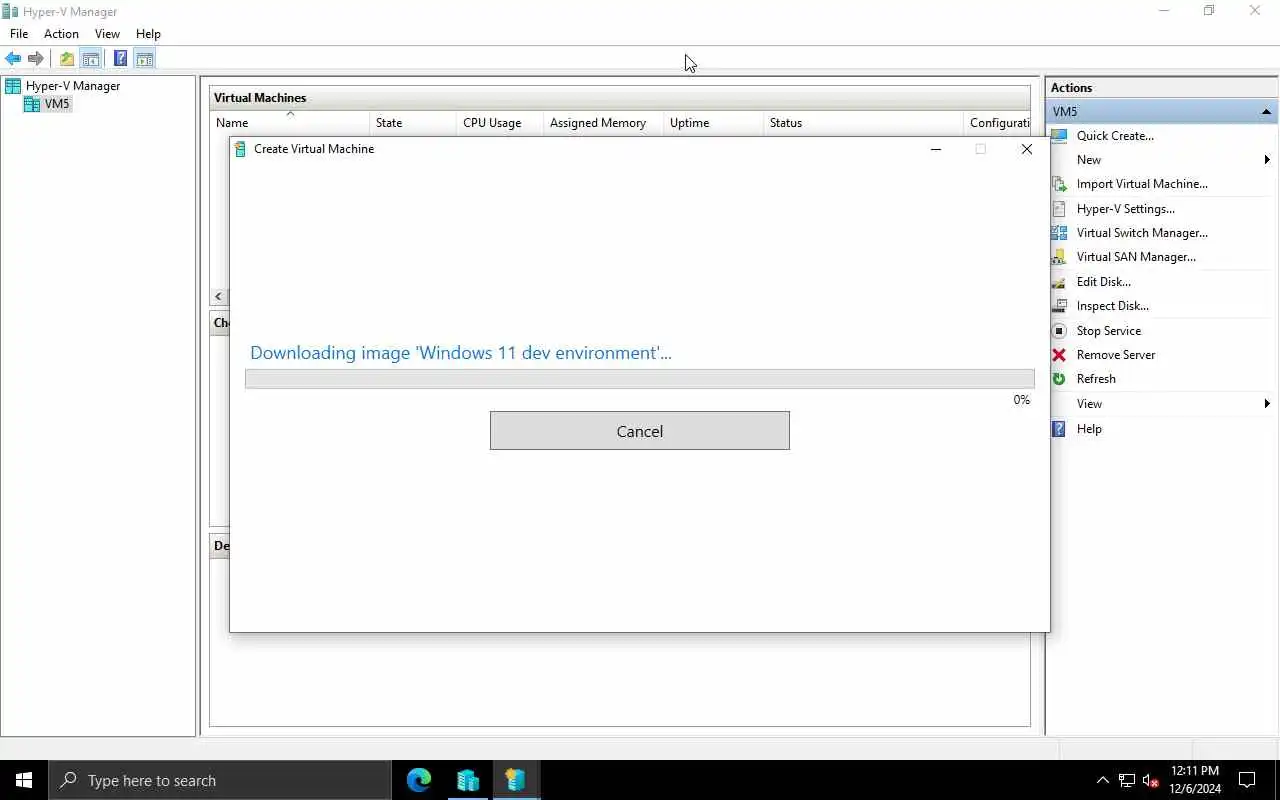Open Virtual Switch Manager
Image resolution: width=1280 pixels, height=800 pixels.
point(1142,233)
